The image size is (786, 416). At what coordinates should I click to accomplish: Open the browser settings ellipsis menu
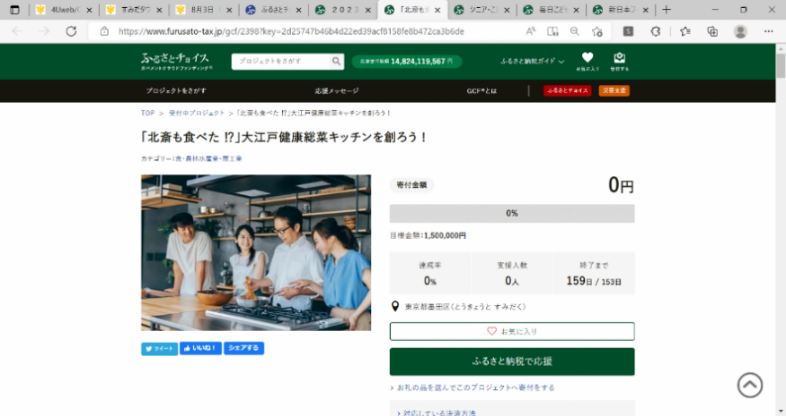pos(768,31)
